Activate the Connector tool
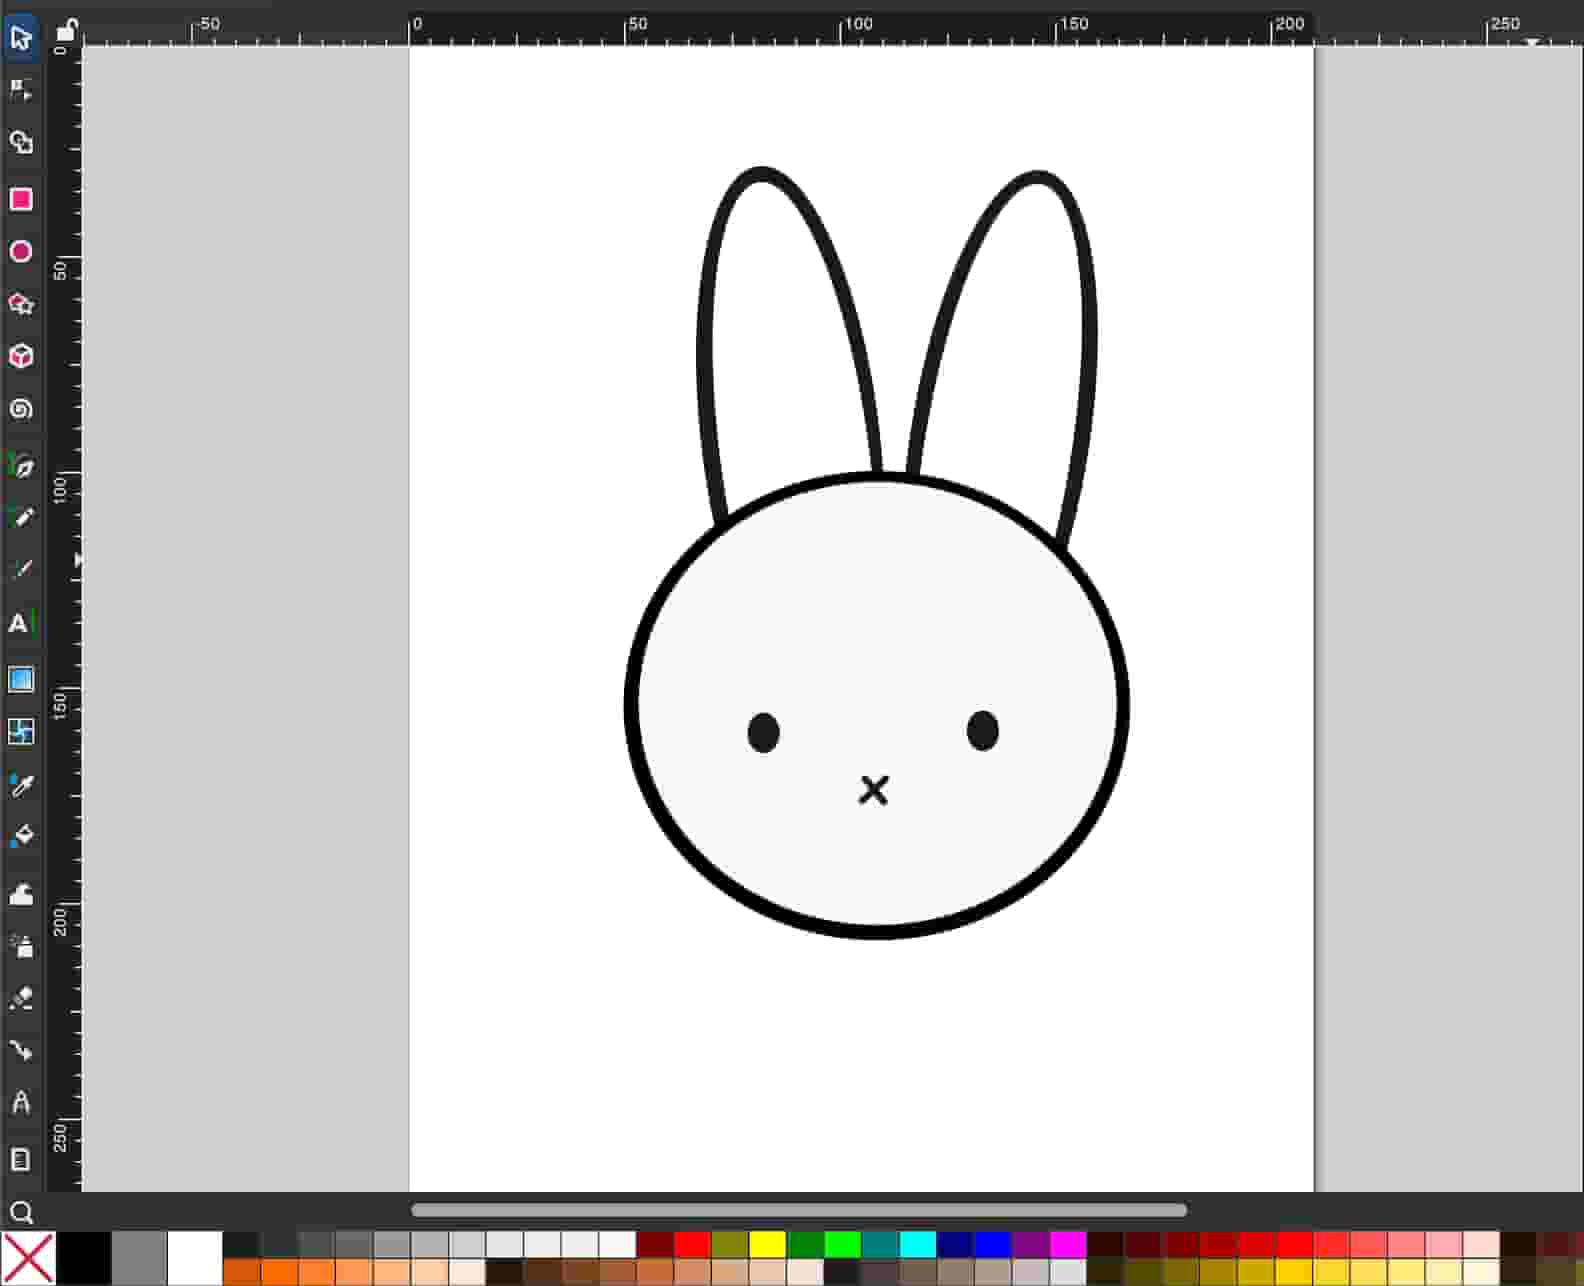The height and width of the screenshot is (1286, 1584). pyautogui.click(x=21, y=1050)
